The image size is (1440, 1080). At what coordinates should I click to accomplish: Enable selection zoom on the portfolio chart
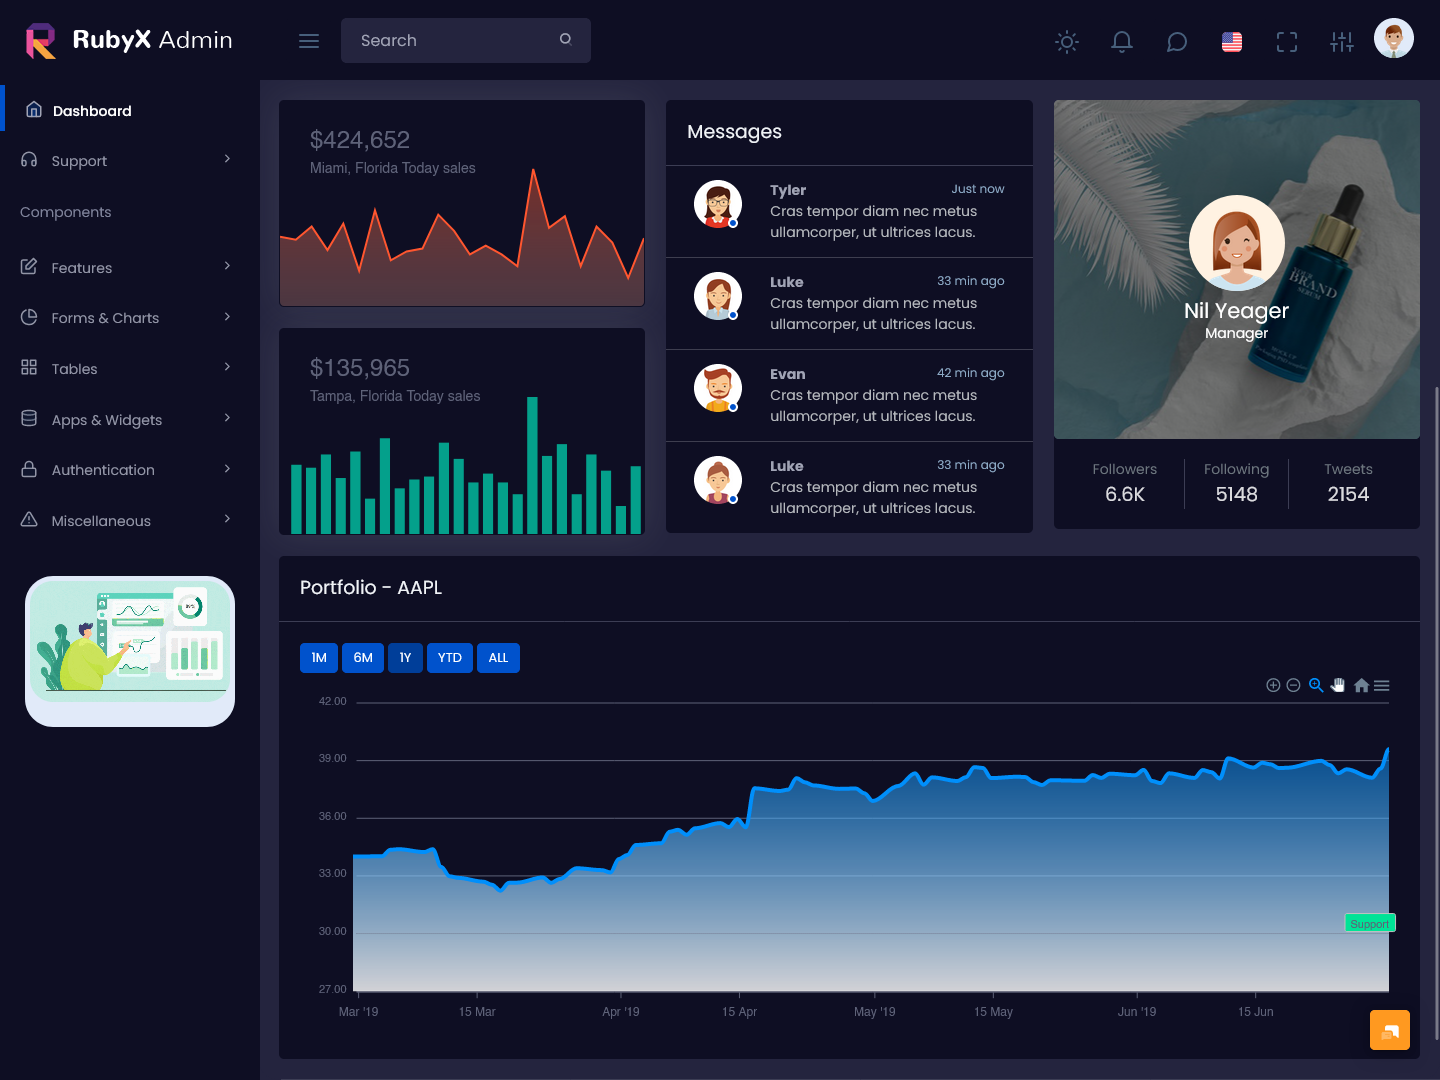point(1316,685)
